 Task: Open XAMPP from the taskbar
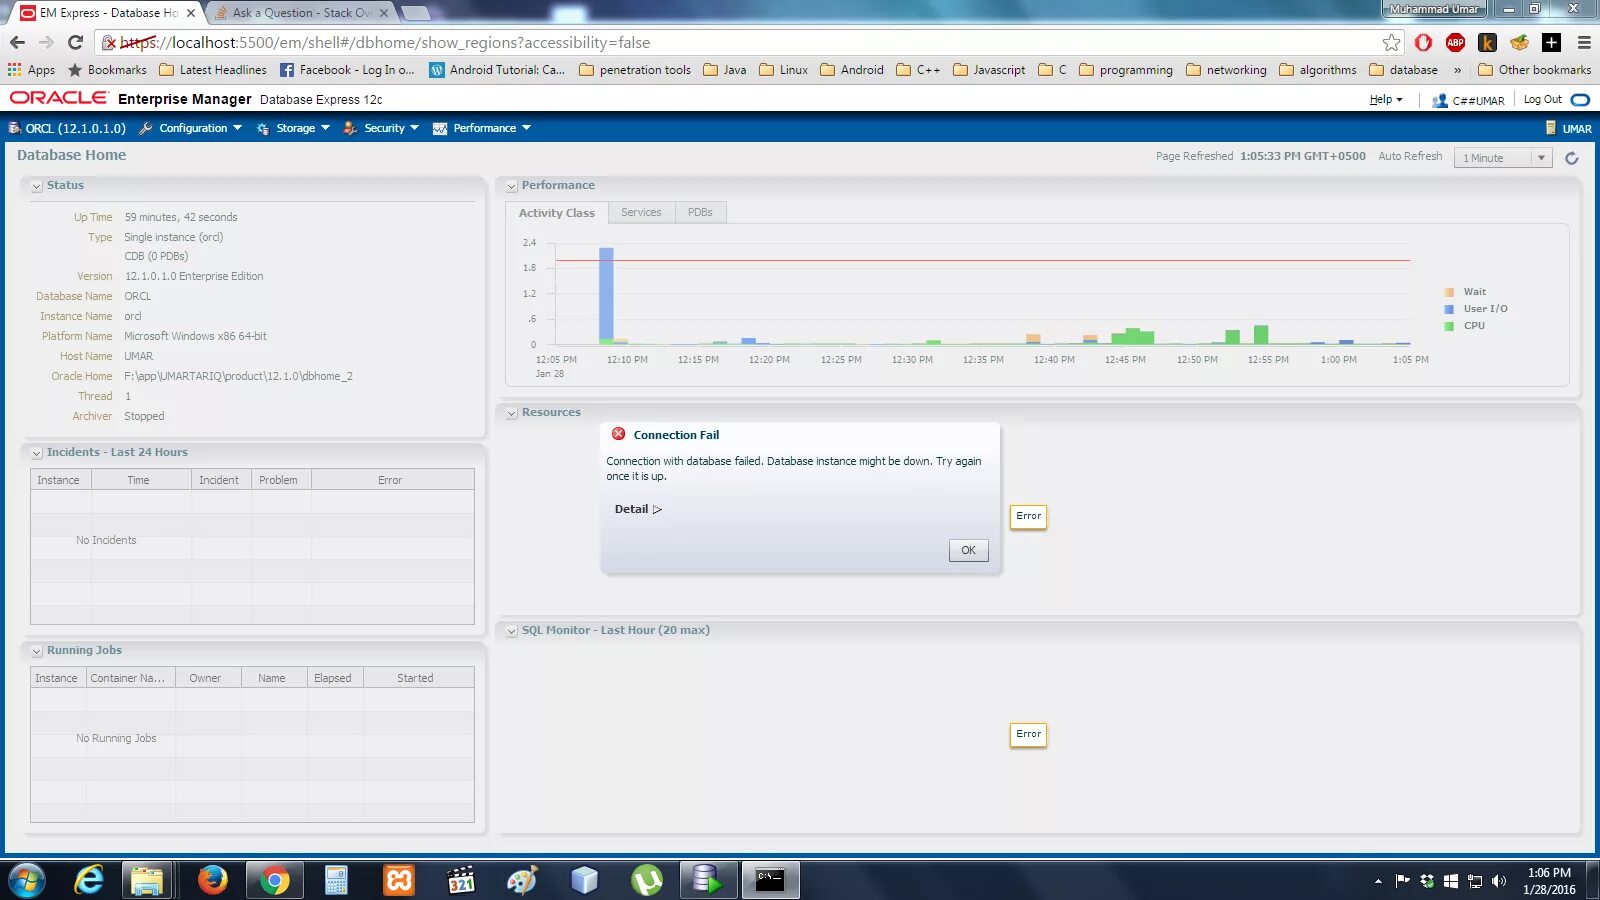(398, 880)
